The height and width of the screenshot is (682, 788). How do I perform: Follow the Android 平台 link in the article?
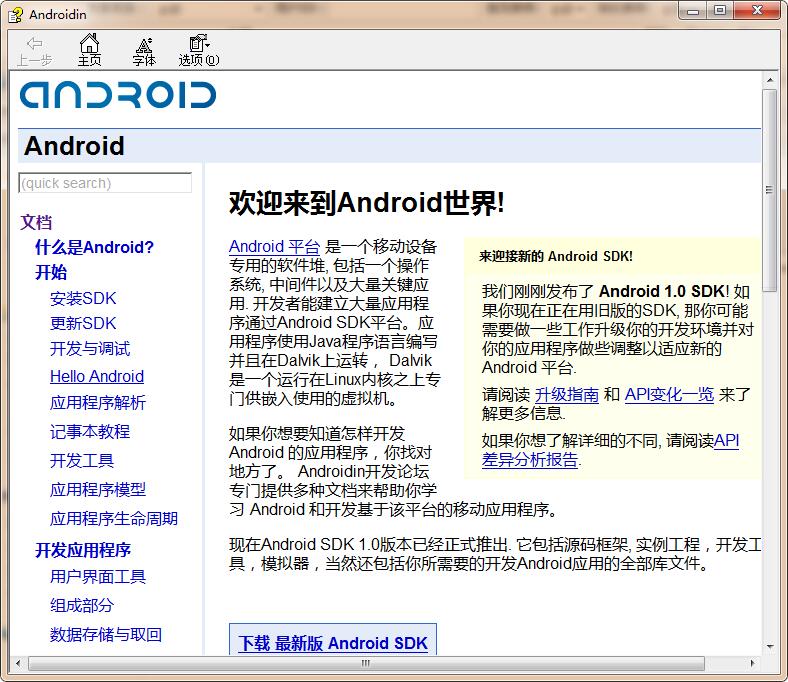(274, 247)
